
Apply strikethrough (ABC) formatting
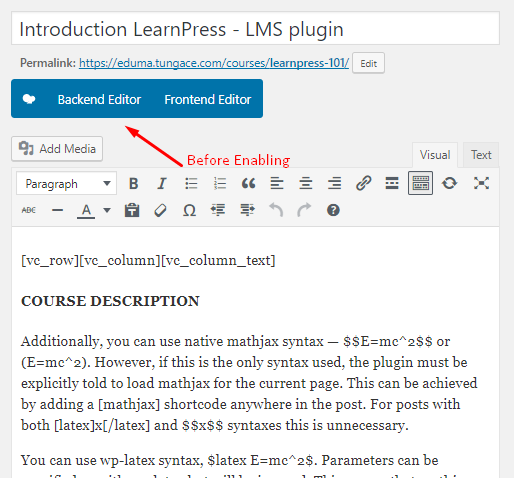tap(29, 210)
